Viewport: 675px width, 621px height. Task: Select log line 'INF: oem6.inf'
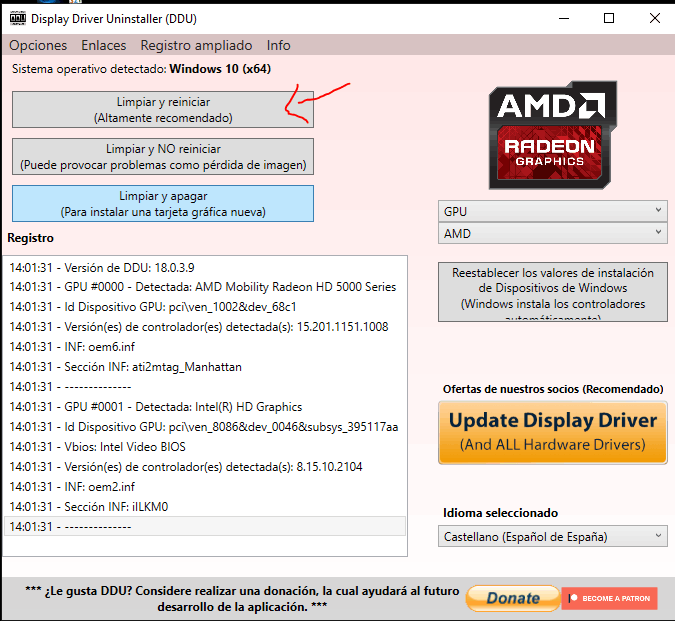(x=205, y=347)
